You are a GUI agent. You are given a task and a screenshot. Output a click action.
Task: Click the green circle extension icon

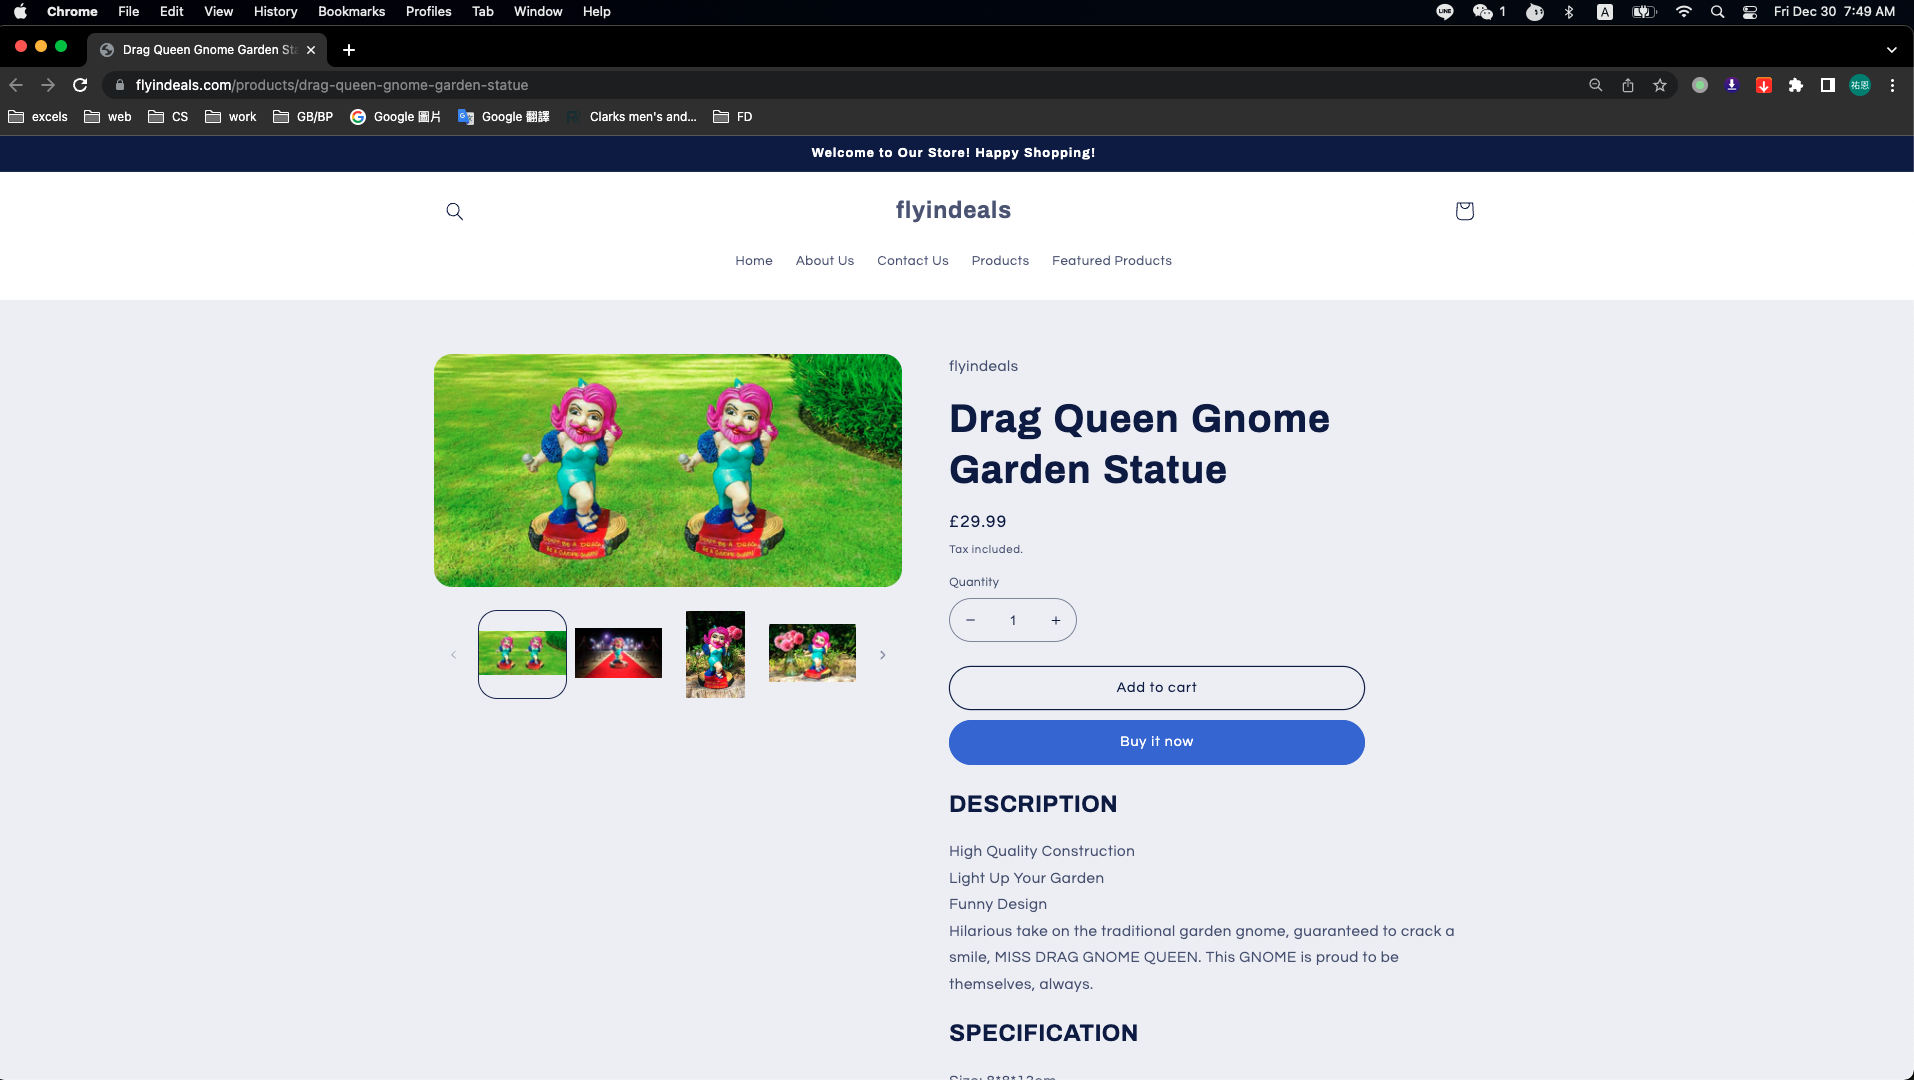point(1700,85)
